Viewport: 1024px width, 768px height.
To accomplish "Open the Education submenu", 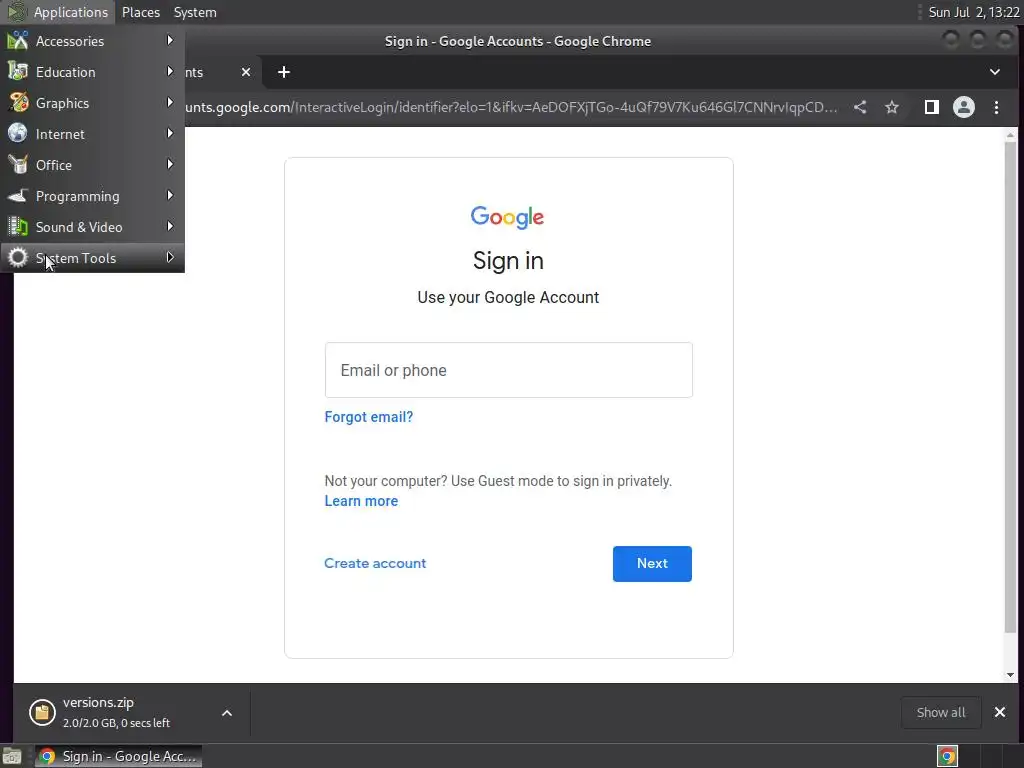I will click(92, 72).
